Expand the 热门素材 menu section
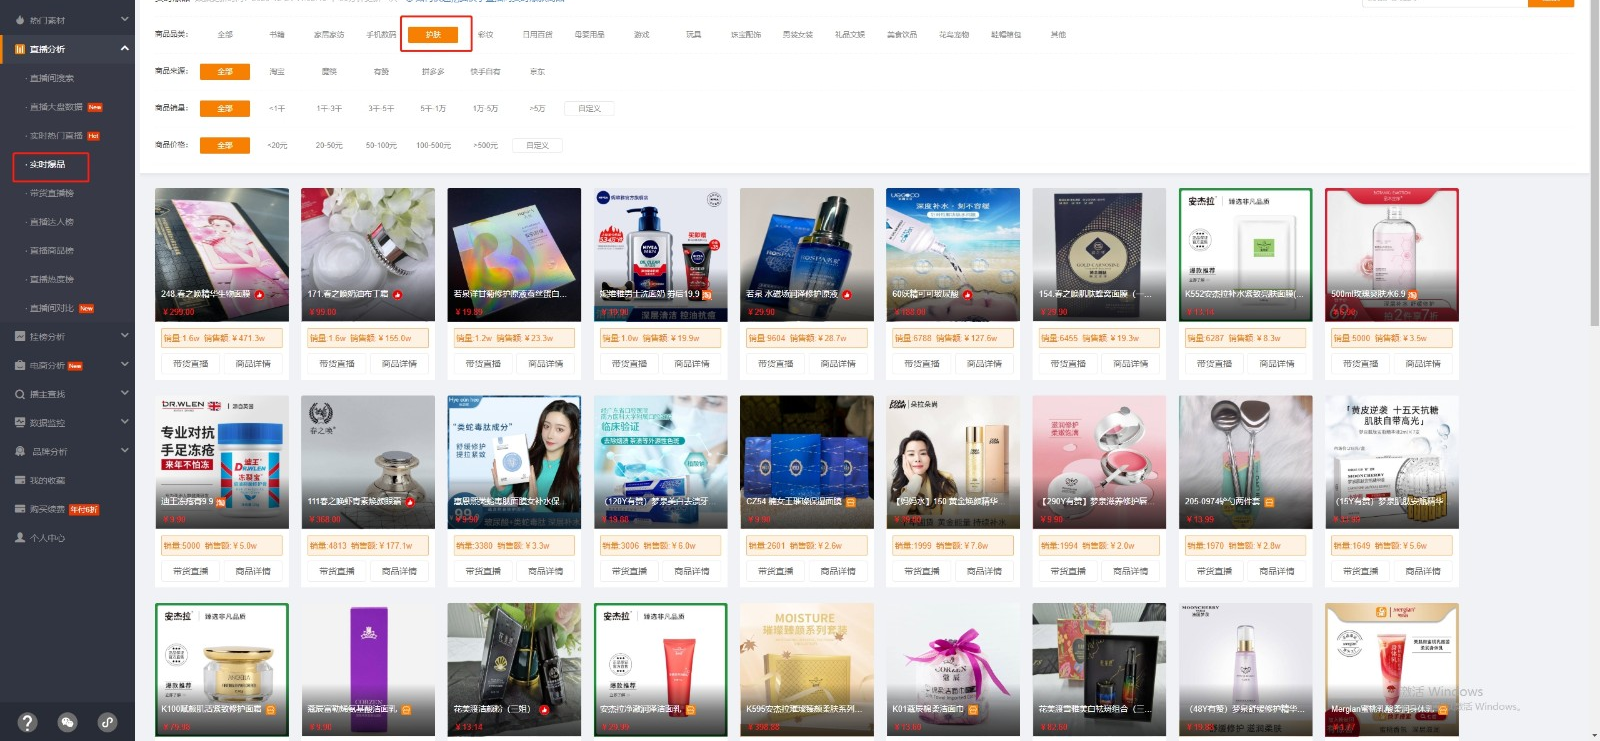This screenshot has width=1600, height=741. [125, 19]
